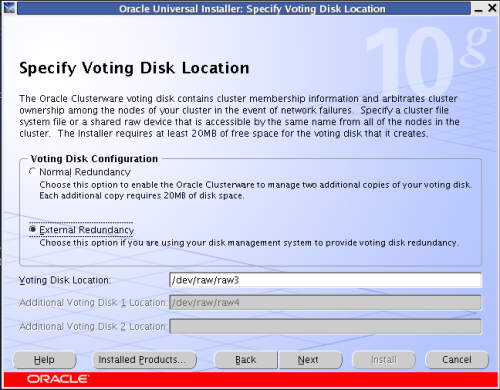Click the 'Voting Disk Configuration' group label
This screenshot has width=500, height=390.
(94, 159)
